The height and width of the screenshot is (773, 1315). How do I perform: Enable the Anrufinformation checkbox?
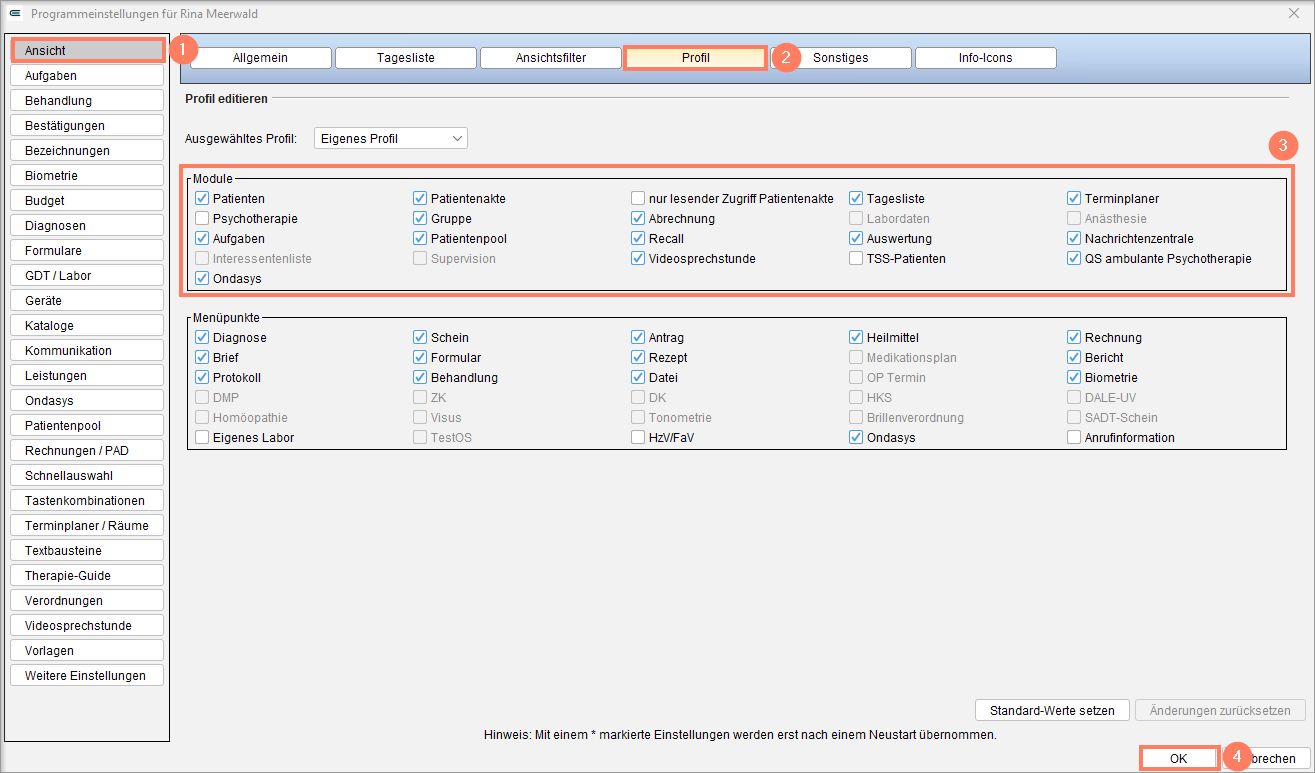coord(1074,438)
